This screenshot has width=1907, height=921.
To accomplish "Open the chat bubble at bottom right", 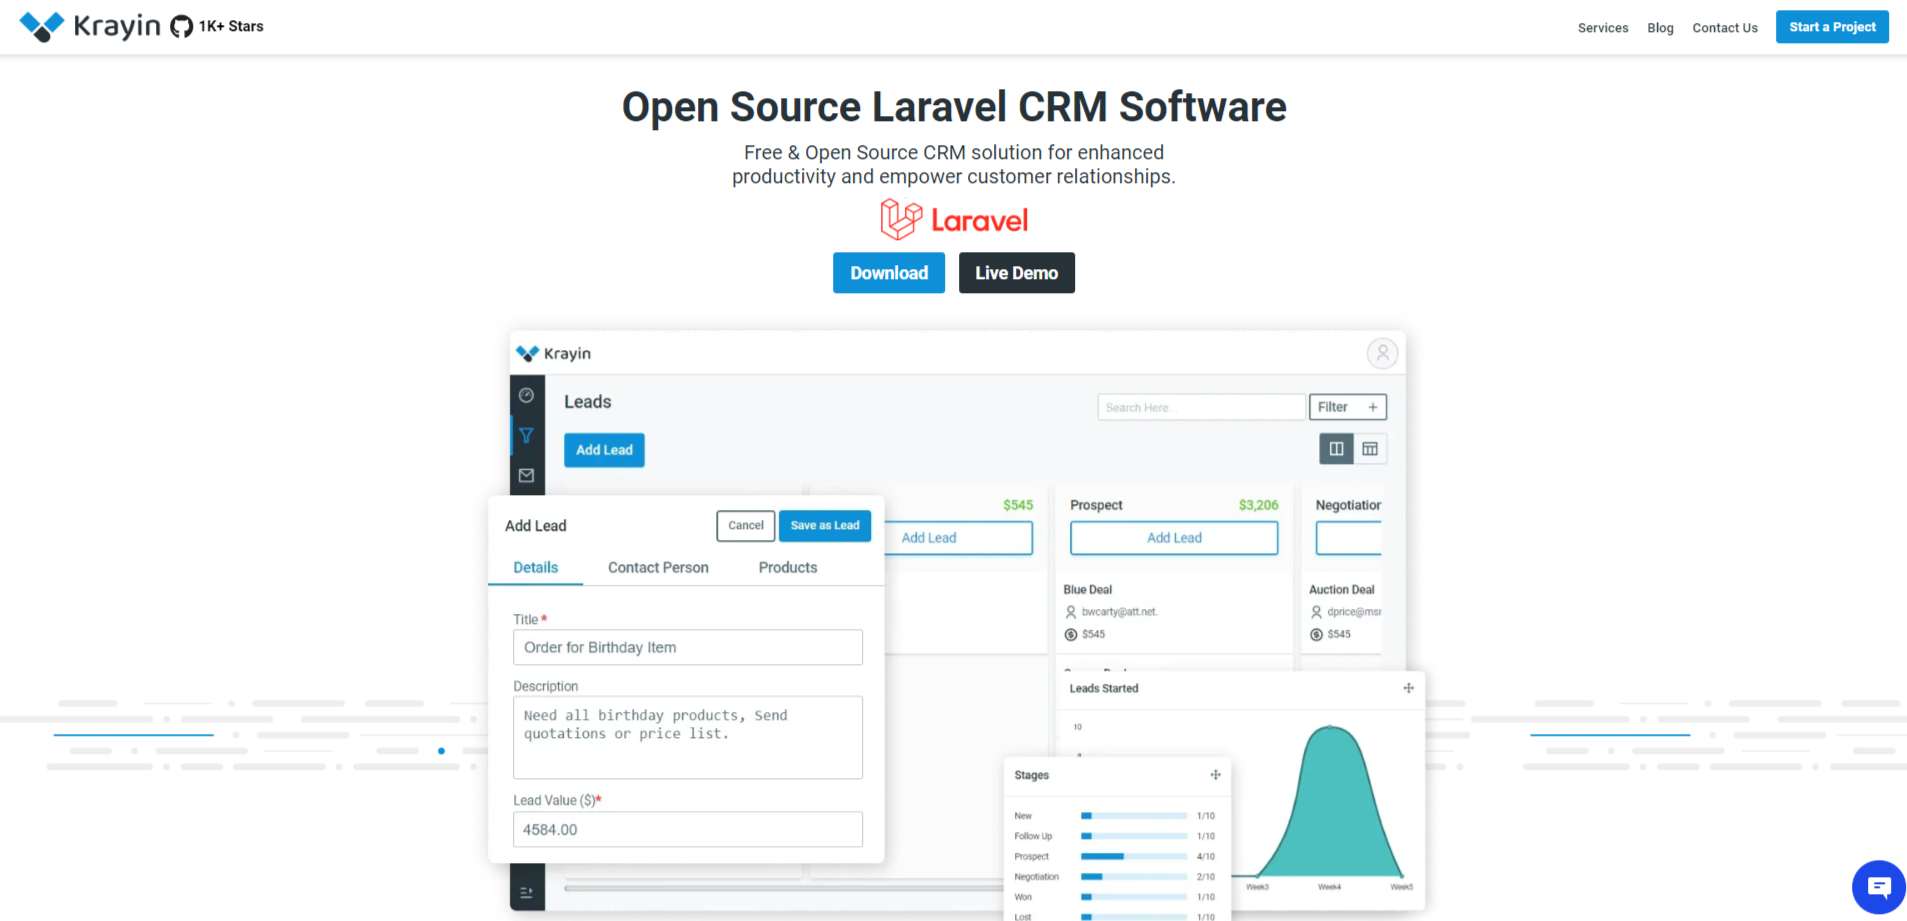I will pos(1877,886).
